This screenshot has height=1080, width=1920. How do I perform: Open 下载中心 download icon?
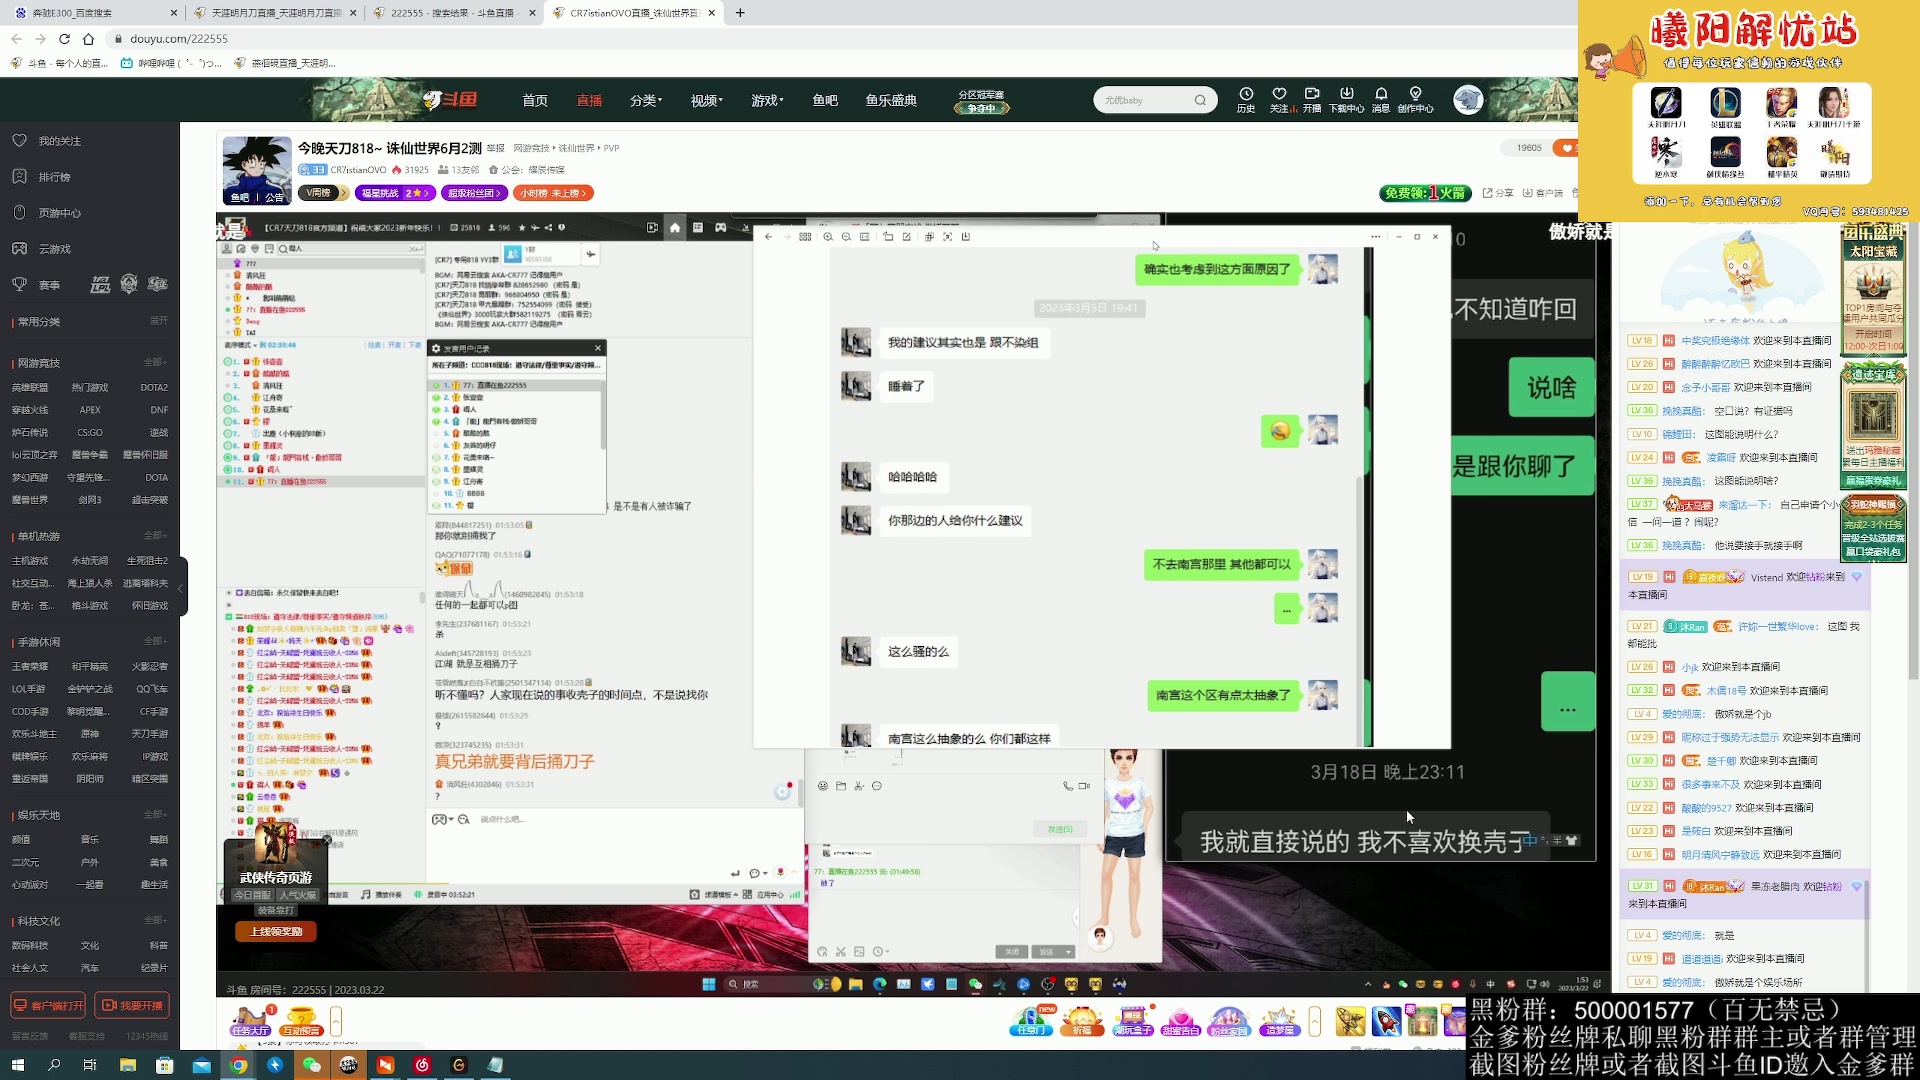click(1346, 95)
